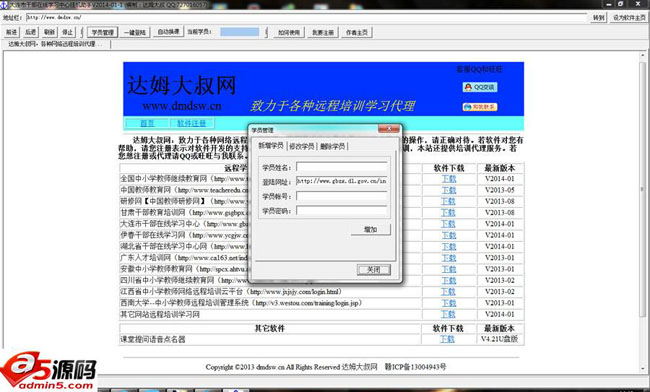650x392 pixels.
Task: Click 下载 for 安徽中小学教师教育网
Action: click(449, 269)
